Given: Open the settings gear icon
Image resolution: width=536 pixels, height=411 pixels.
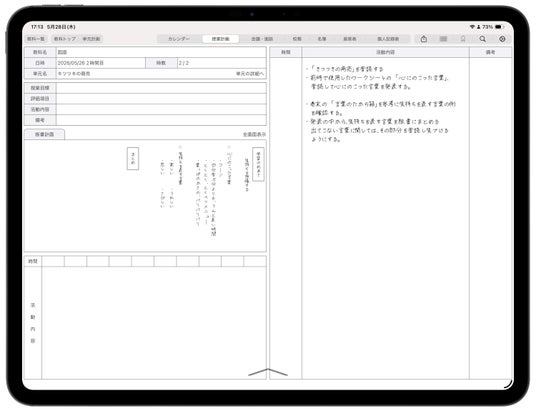Looking at the screenshot, I should (502, 39).
